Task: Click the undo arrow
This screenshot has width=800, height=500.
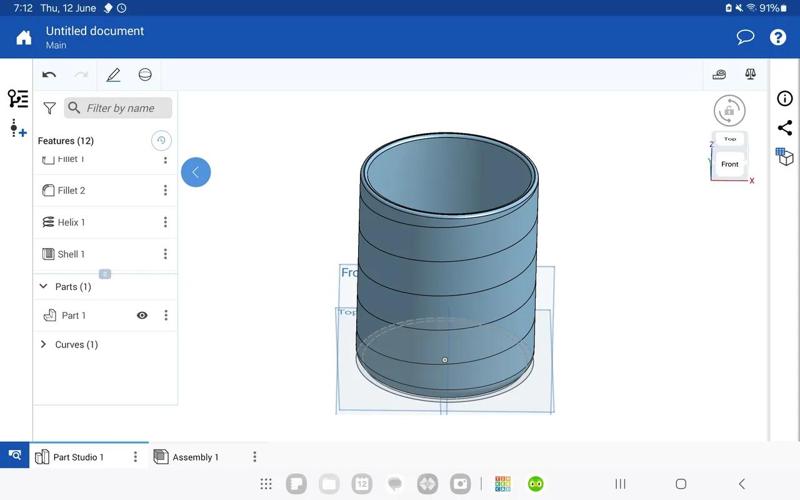Action: tap(49, 75)
